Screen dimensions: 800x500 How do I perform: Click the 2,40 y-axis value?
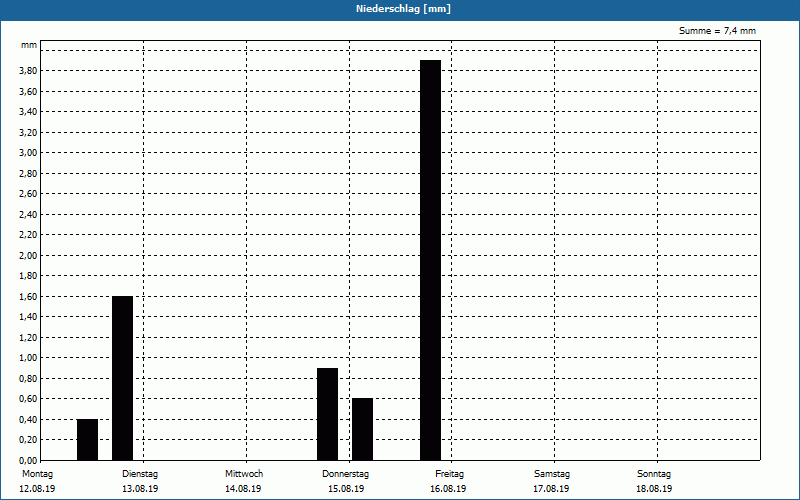click(x=28, y=214)
